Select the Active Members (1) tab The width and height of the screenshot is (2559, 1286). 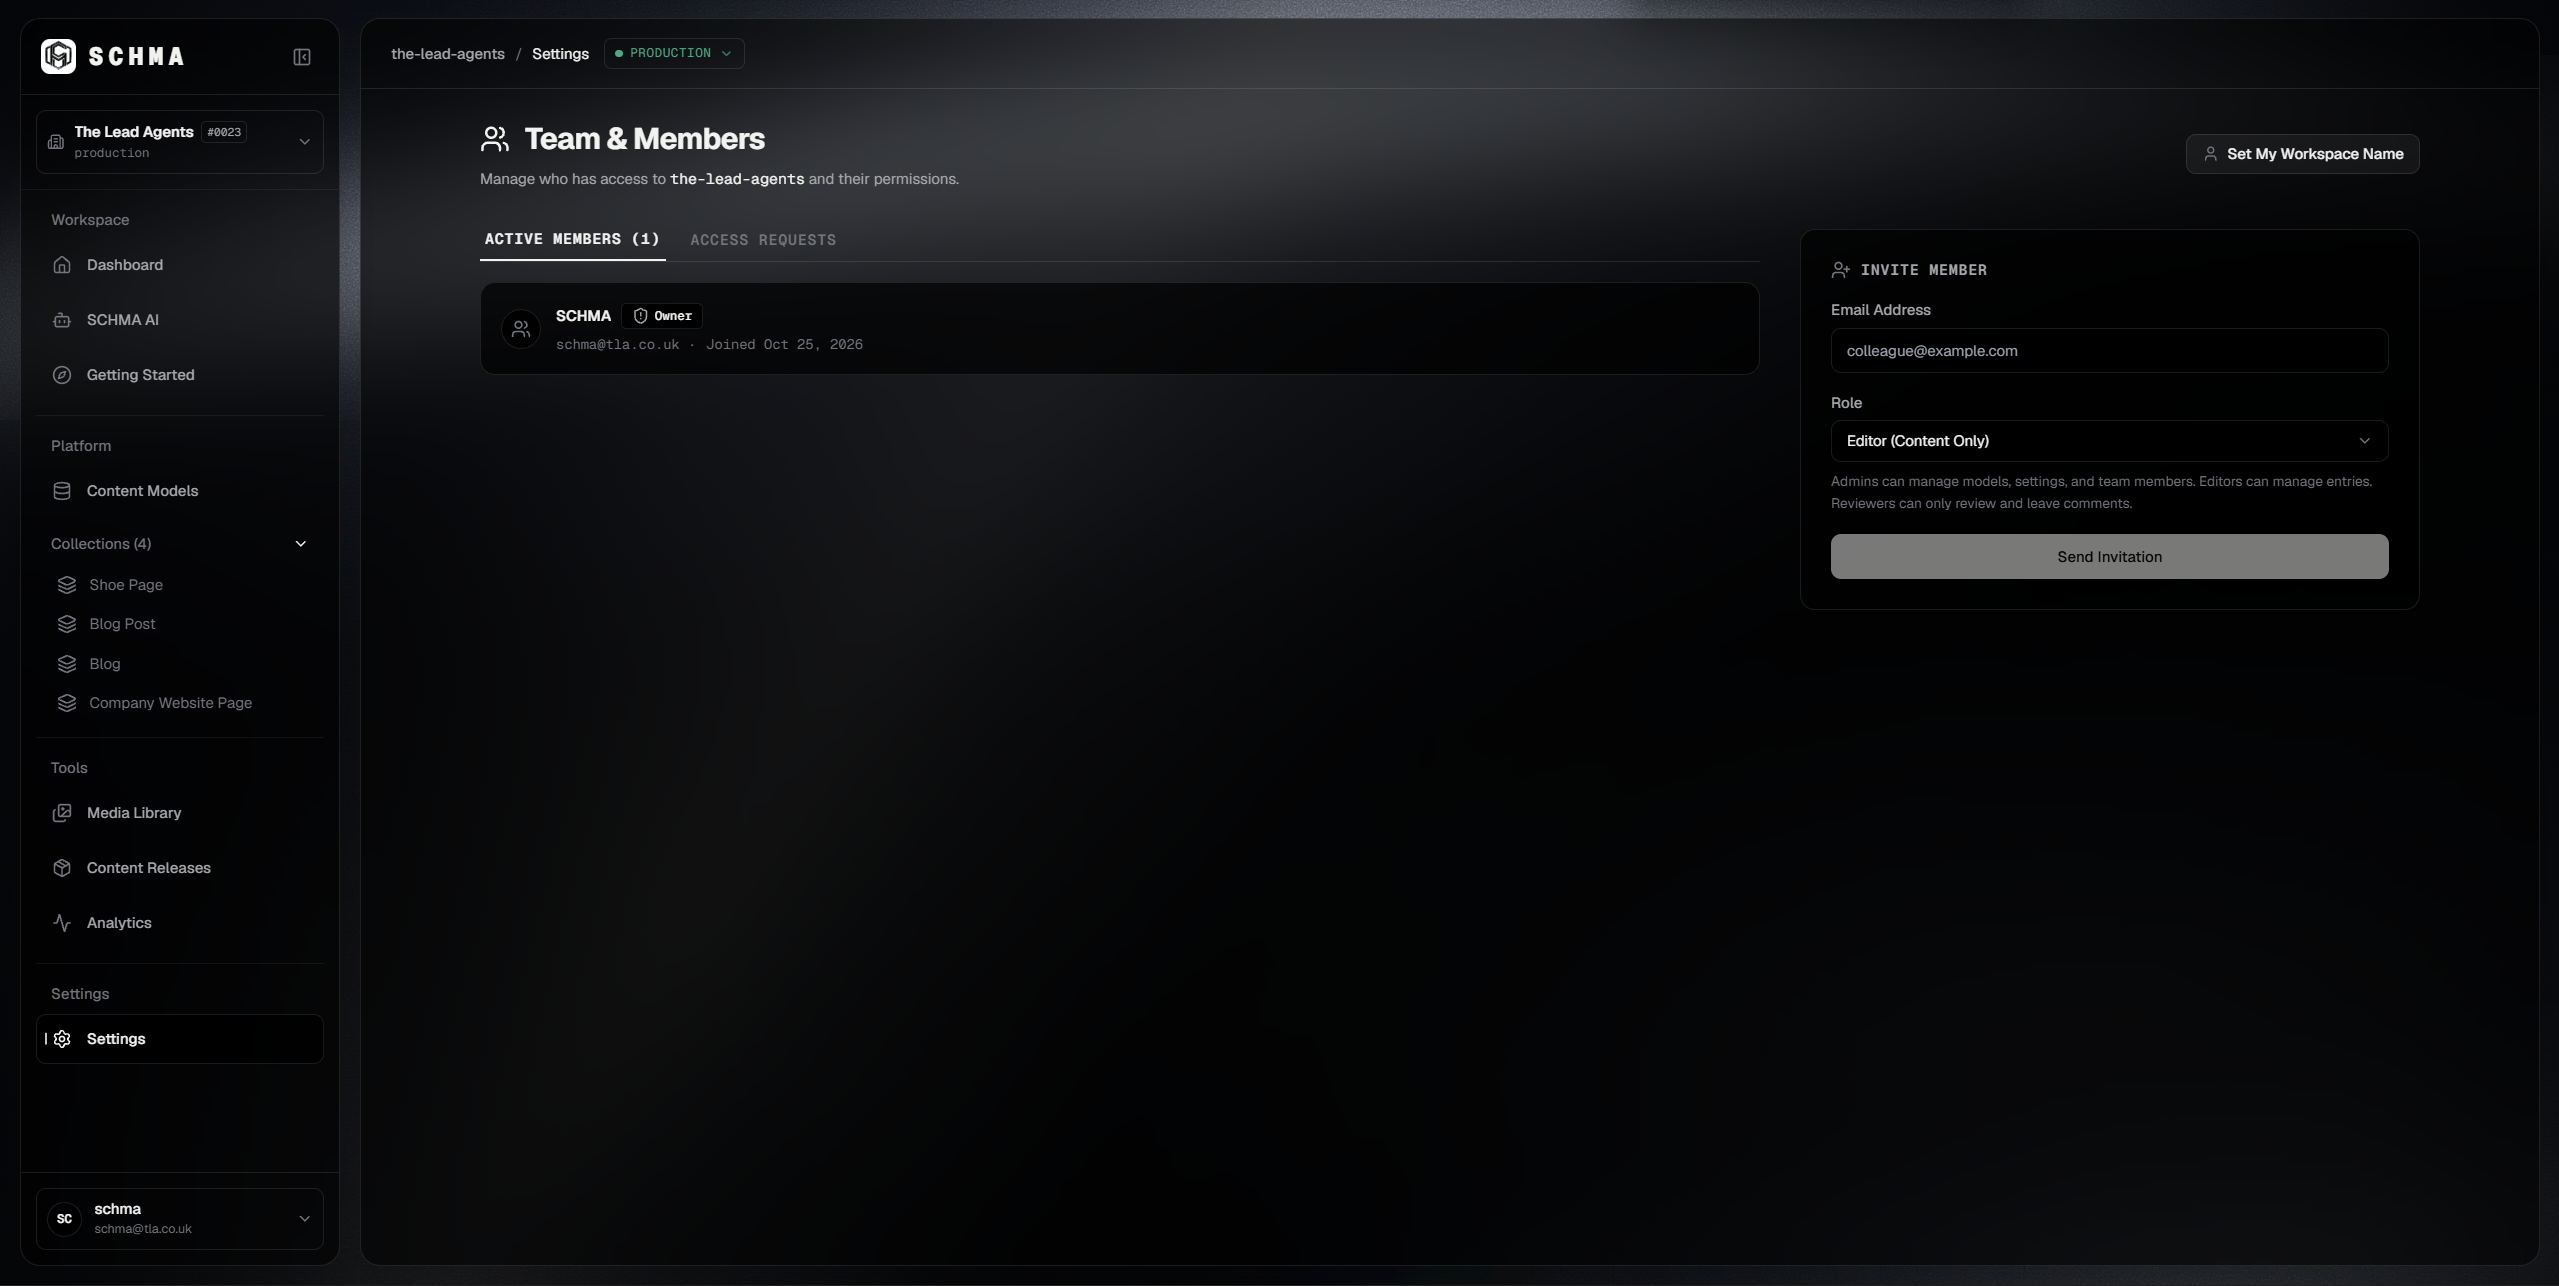point(572,239)
